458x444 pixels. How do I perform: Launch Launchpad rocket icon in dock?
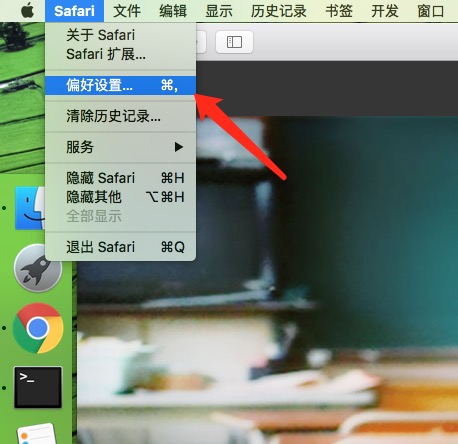pyautogui.click(x=38, y=268)
